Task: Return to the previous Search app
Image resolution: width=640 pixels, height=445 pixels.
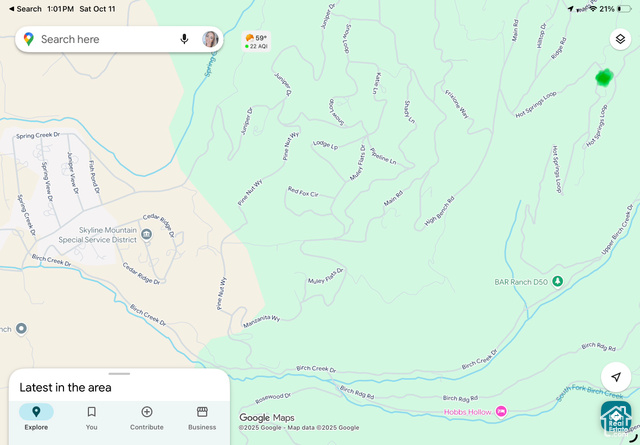Action: tap(25, 9)
